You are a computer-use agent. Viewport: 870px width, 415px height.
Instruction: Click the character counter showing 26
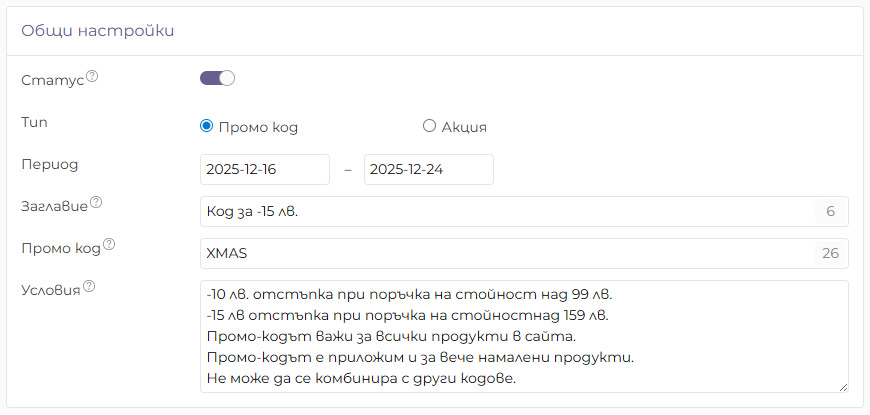(x=830, y=253)
